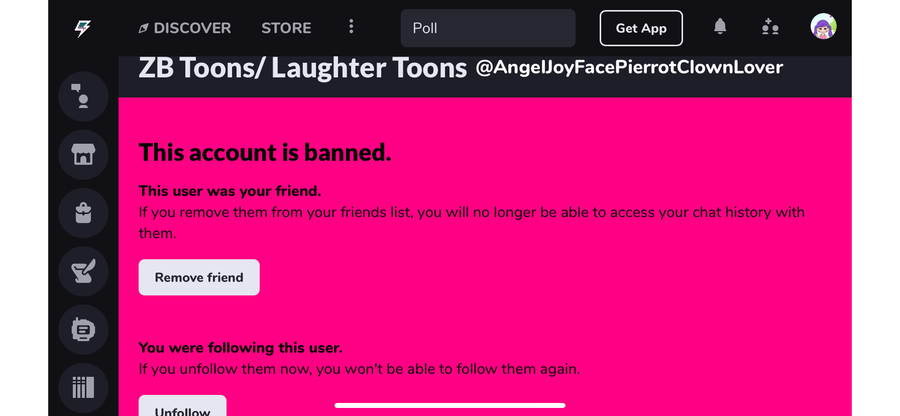Click your profile avatar in the top right
This screenshot has width=900, height=416.
pyautogui.click(x=823, y=28)
